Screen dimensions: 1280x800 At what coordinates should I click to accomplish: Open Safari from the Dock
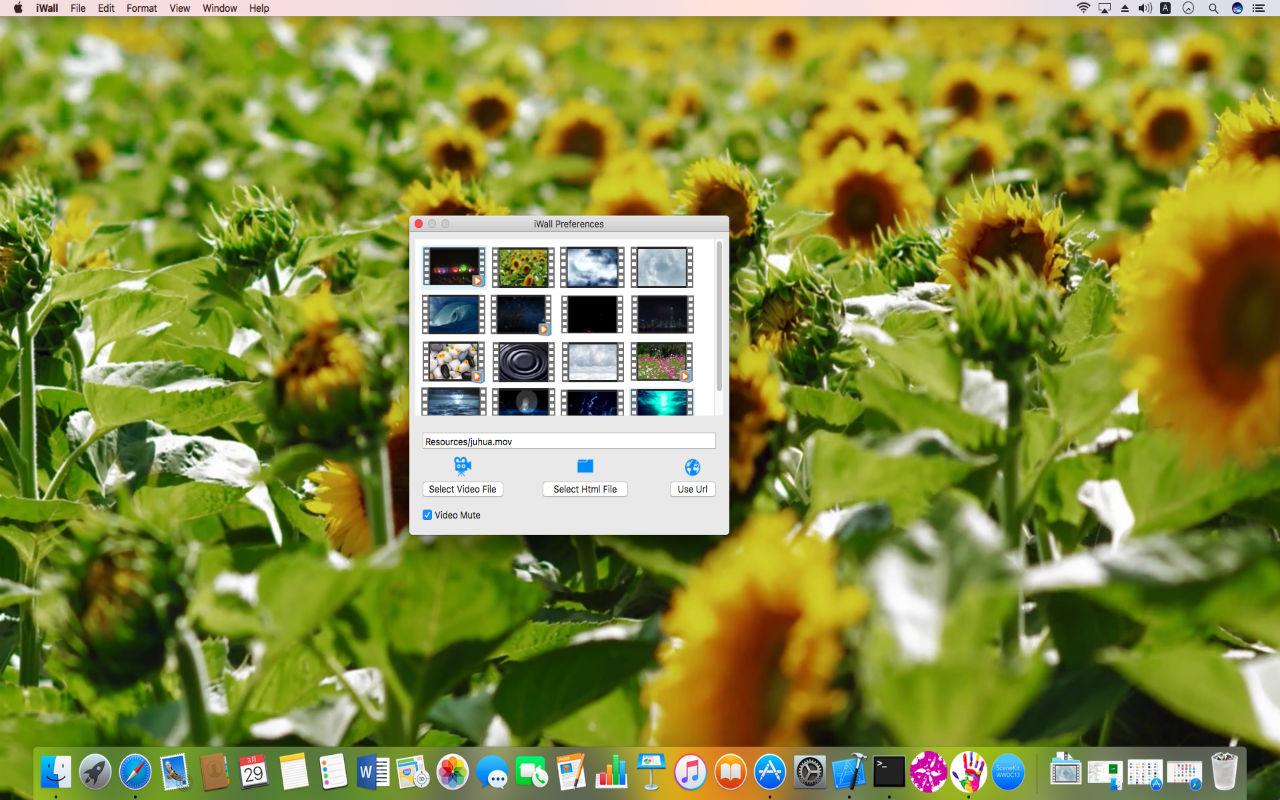[x=134, y=771]
